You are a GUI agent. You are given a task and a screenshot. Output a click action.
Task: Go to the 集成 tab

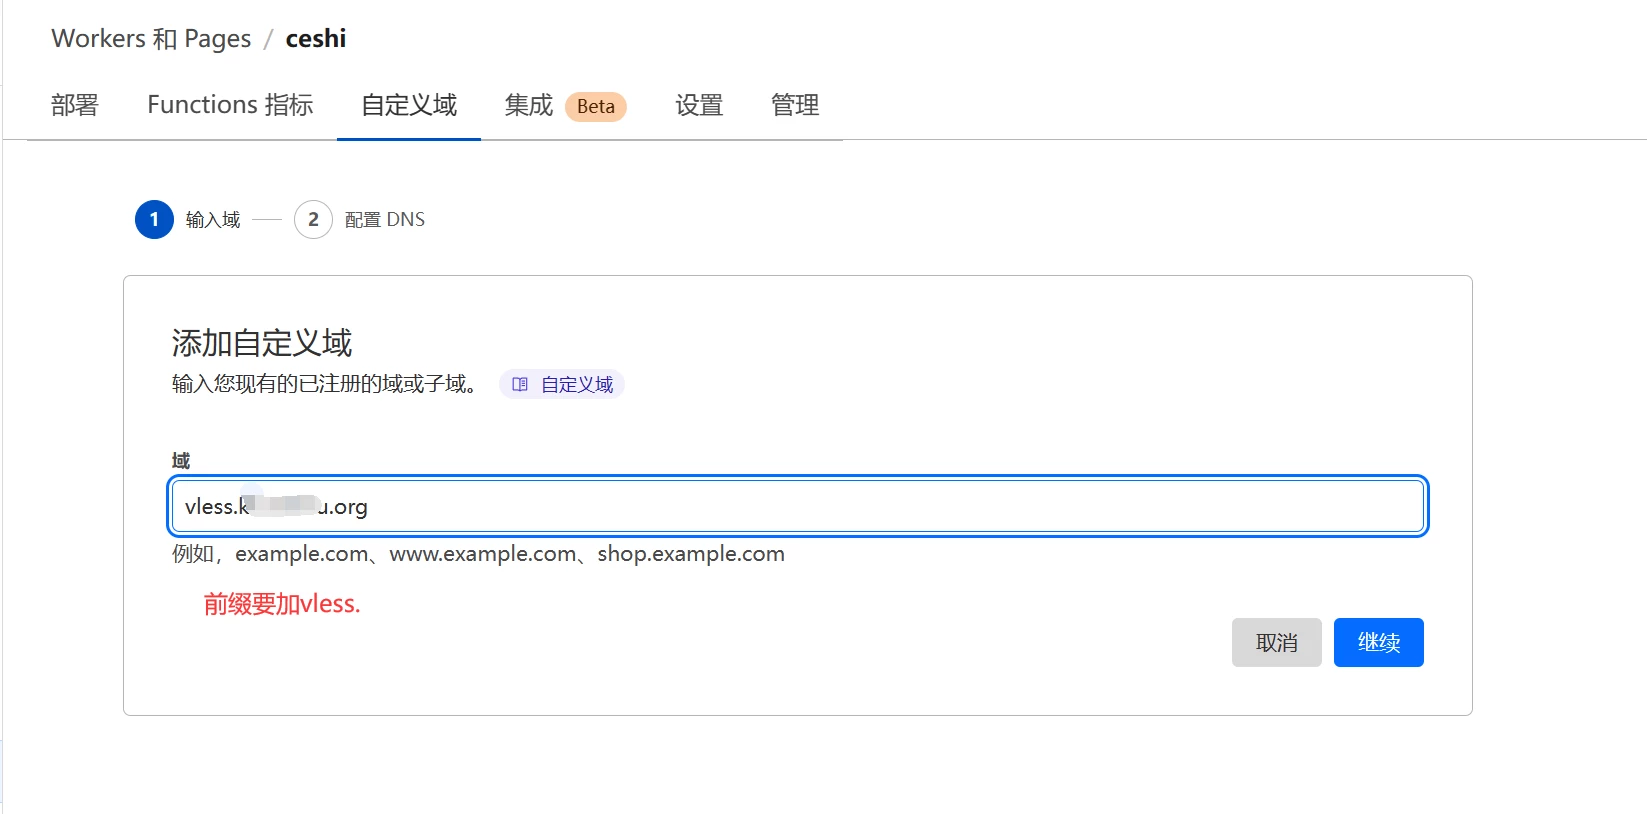528,105
